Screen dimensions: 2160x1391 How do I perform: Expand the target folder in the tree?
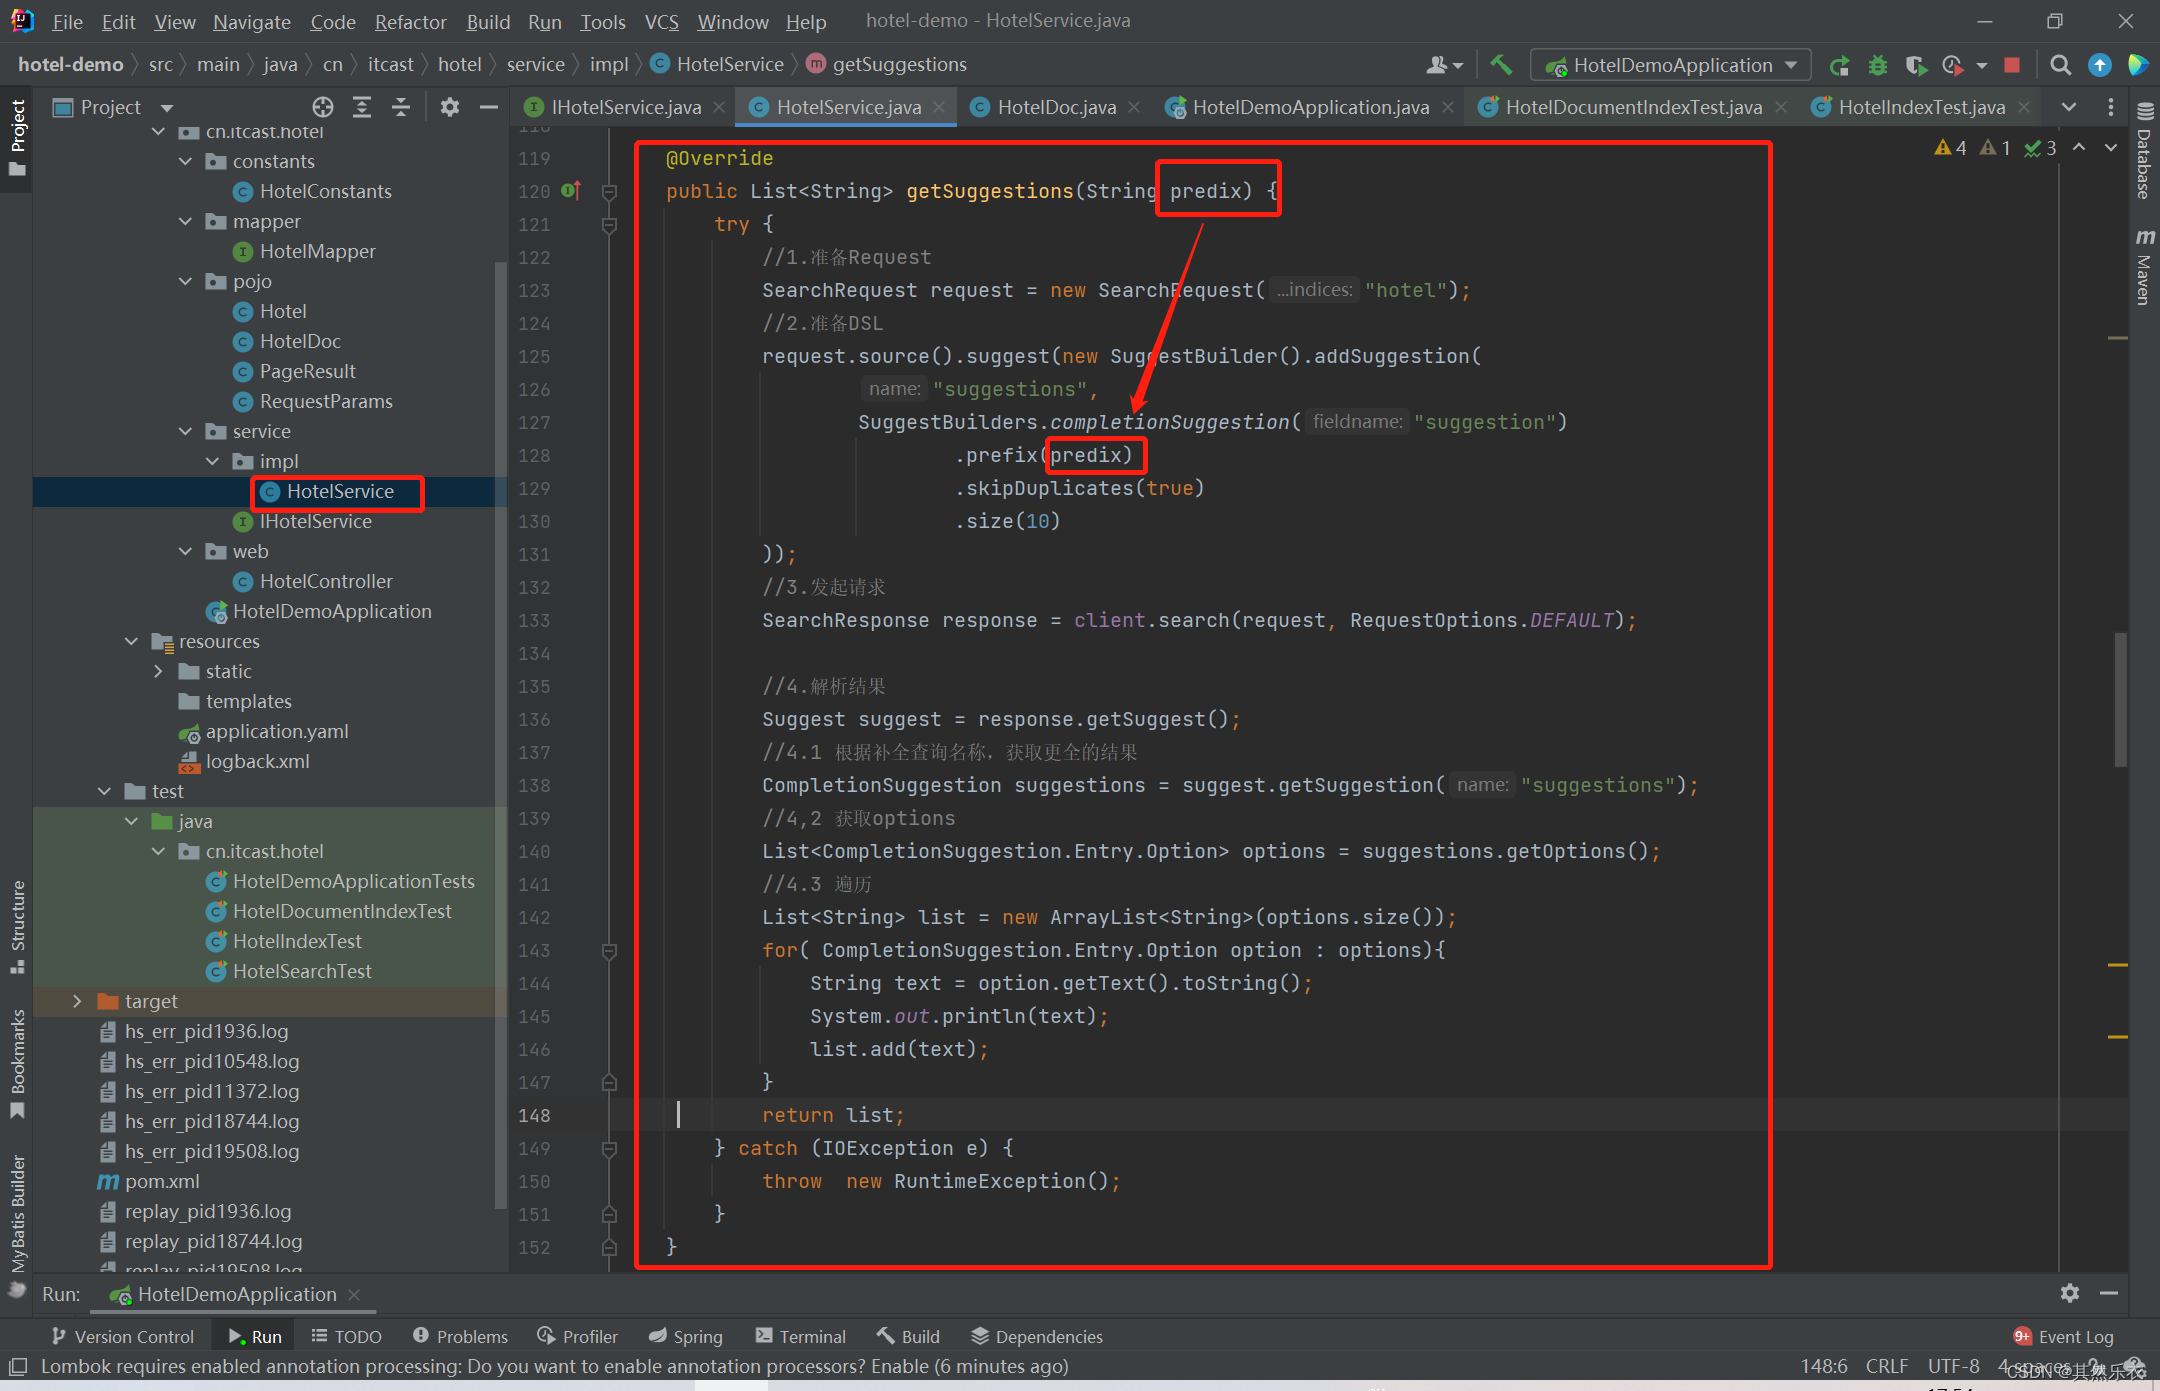(x=77, y=1001)
